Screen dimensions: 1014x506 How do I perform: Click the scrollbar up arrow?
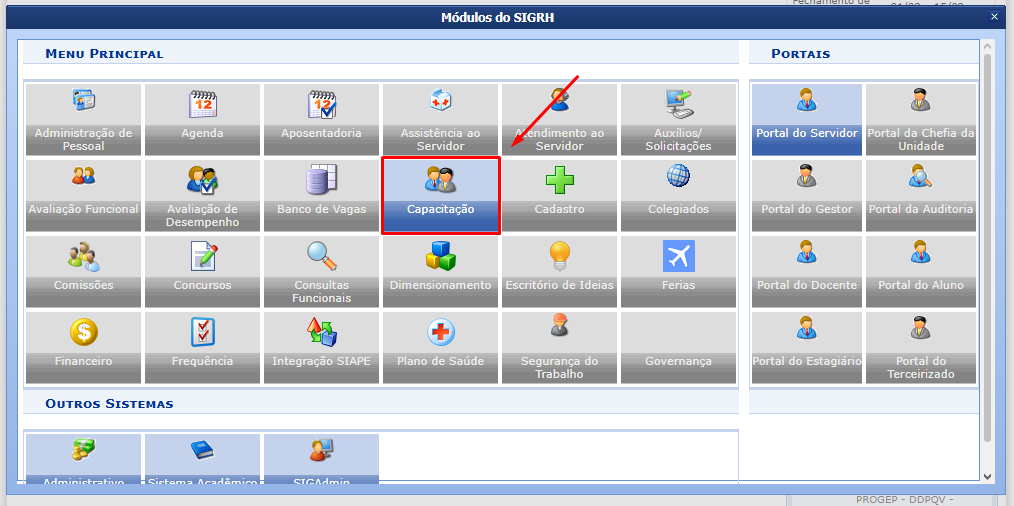tap(987, 47)
